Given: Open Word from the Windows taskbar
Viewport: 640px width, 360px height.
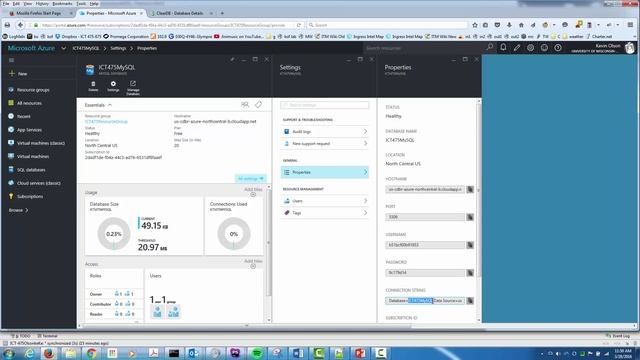Looking at the screenshot, I should [x=298, y=353].
